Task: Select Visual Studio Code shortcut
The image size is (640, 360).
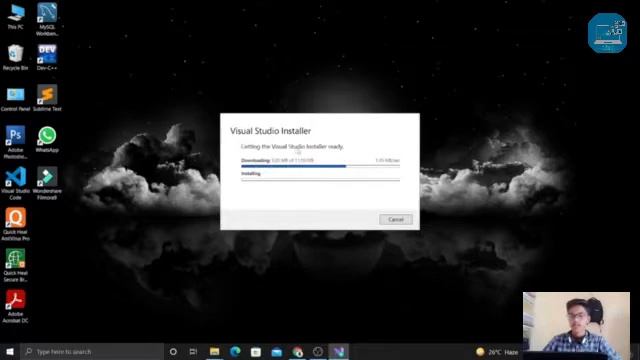Action: click(x=16, y=183)
